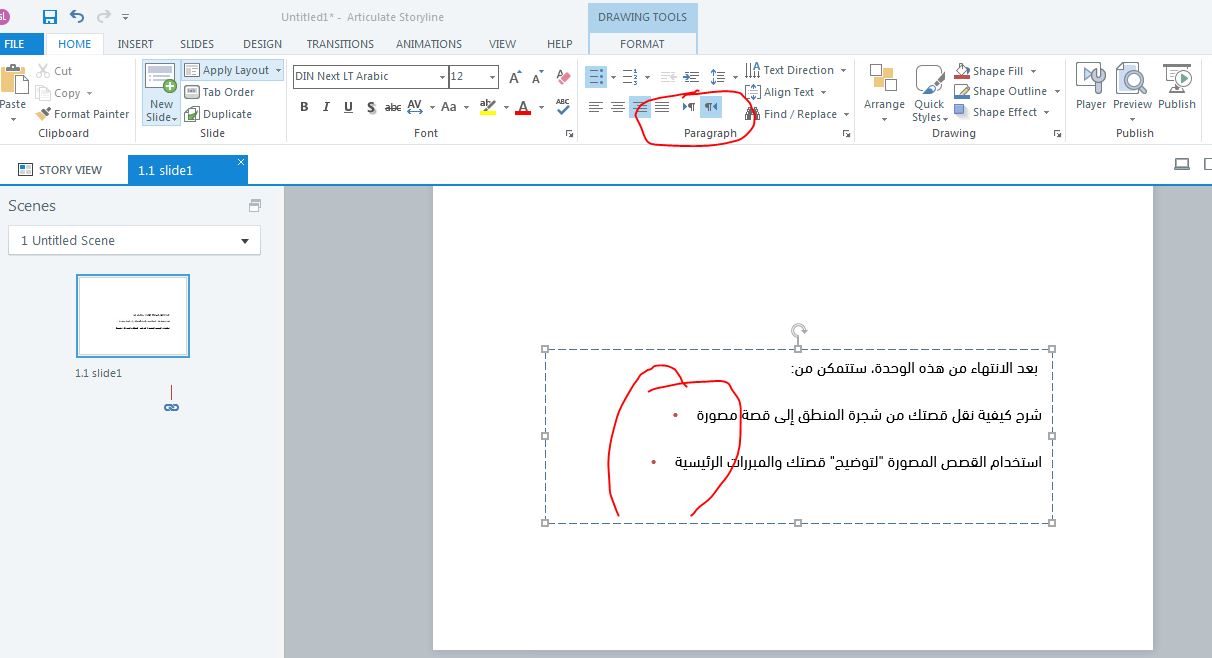Set left-to-right text direction
The width and height of the screenshot is (1212, 658).
[689, 107]
